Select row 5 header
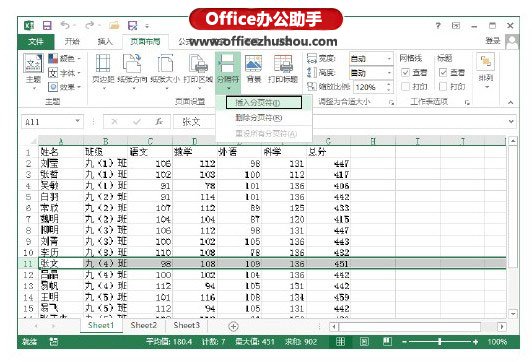The width and height of the screenshot is (532, 362). coord(28,197)
